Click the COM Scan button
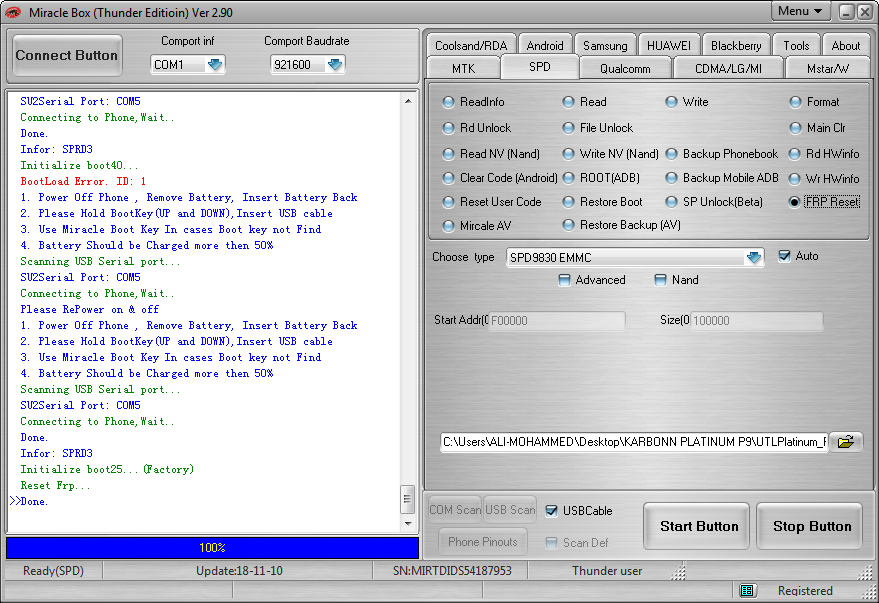Image resolution: width=879 pixels, height=603 pixels. tap(454, 509)
